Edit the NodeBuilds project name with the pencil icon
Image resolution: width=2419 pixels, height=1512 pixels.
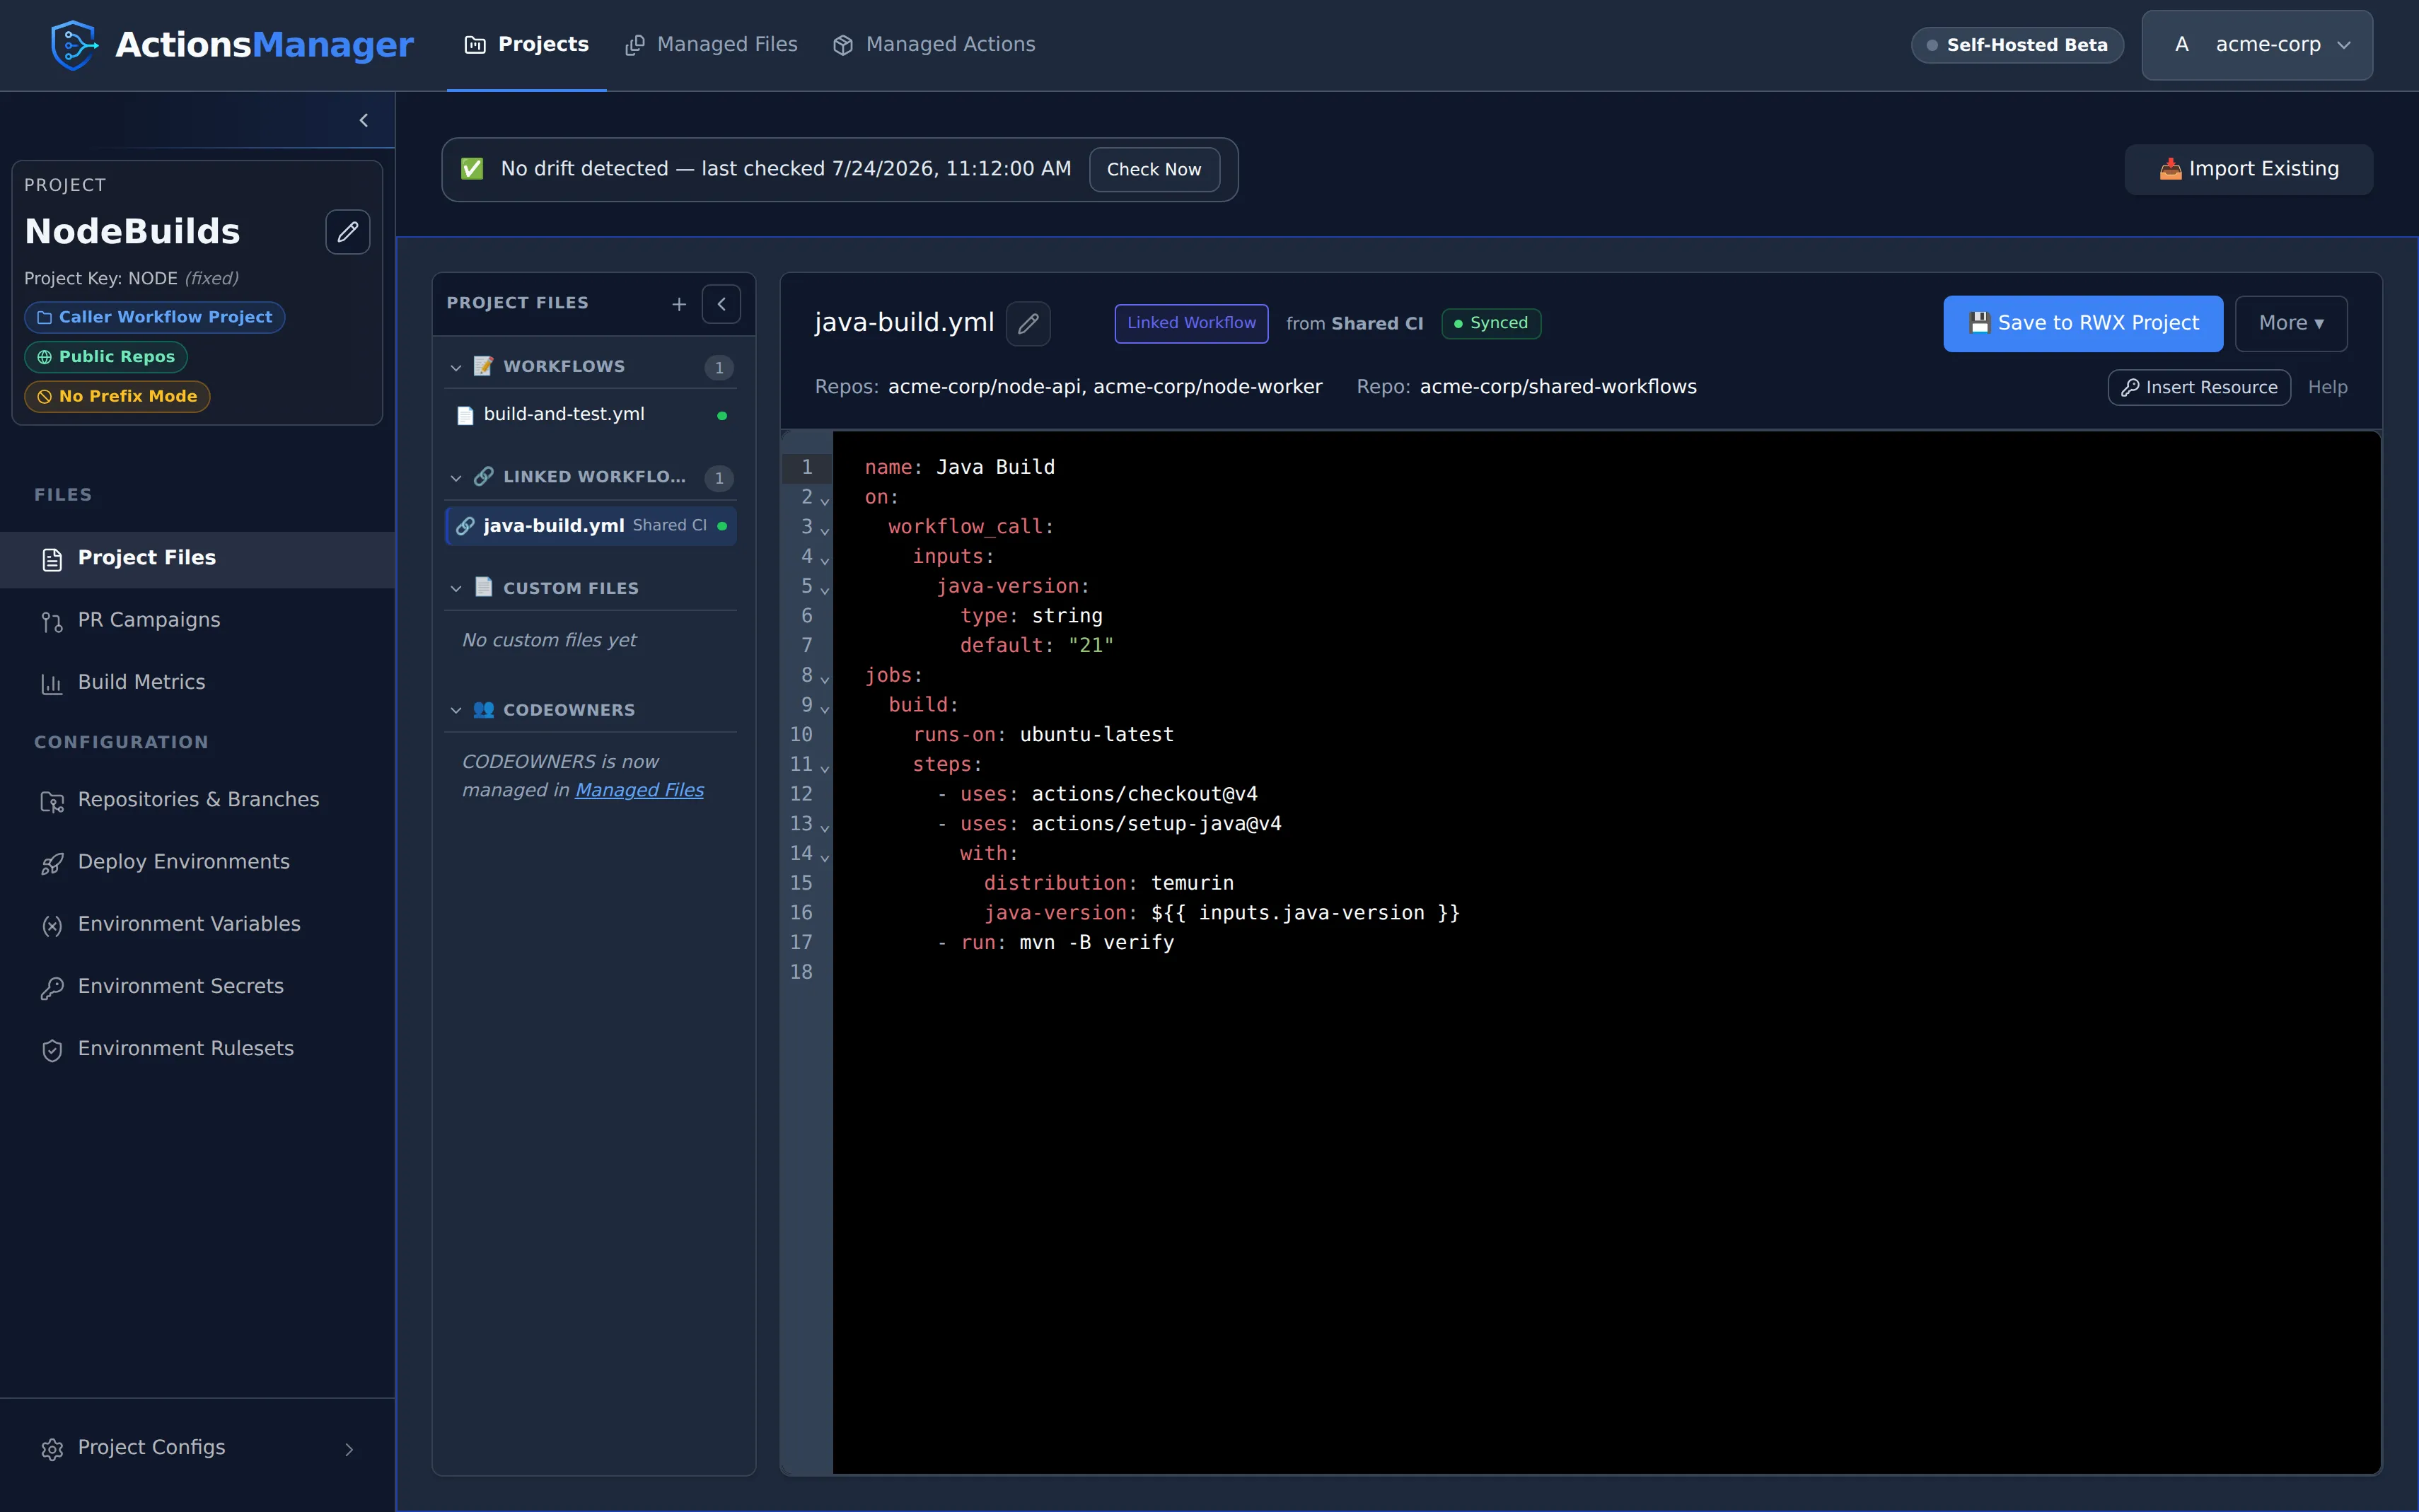(347, 232)
